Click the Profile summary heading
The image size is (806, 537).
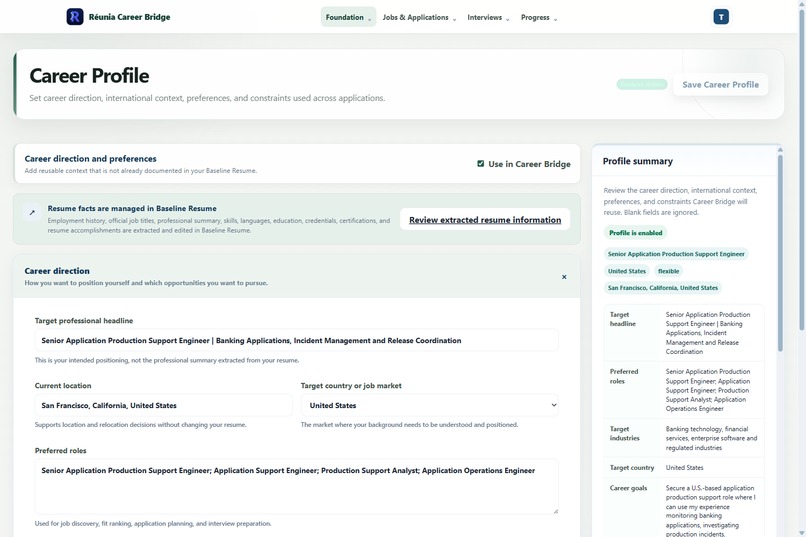[x=637, y=161]
